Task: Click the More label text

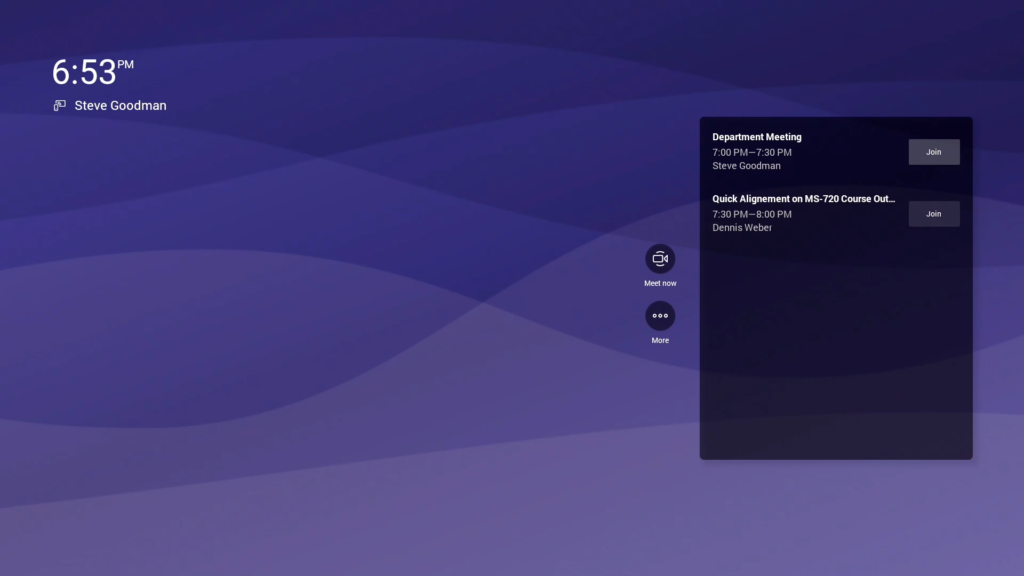Action: coord(660,340)
